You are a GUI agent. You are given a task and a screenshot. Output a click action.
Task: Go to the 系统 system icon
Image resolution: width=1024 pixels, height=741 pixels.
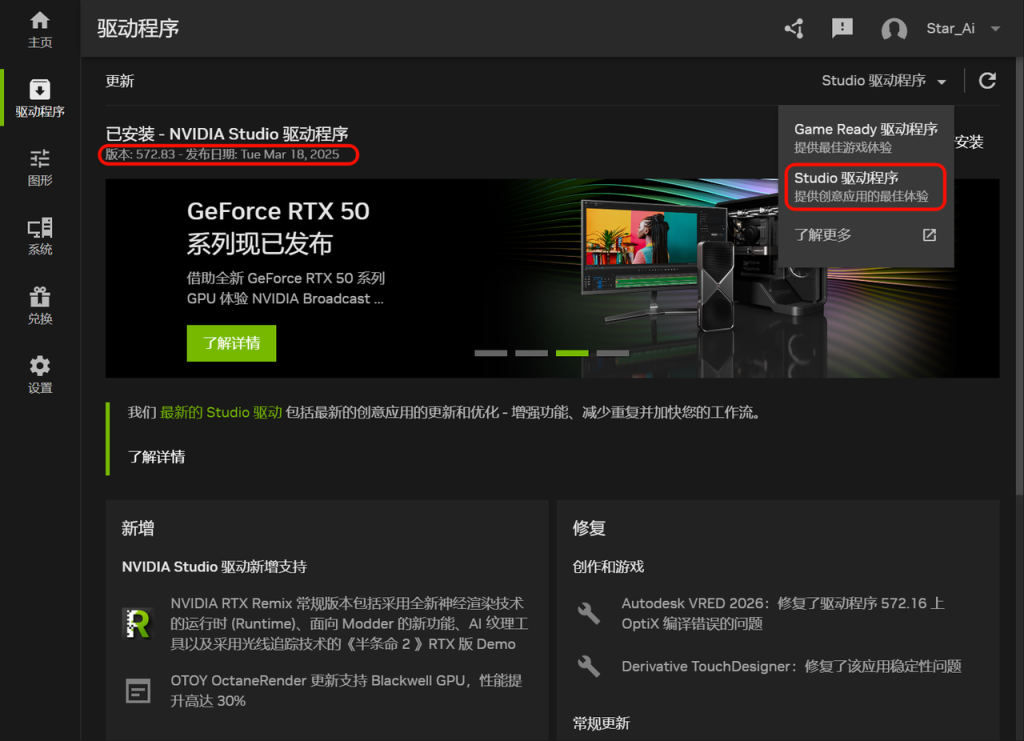tap(40, 236)
